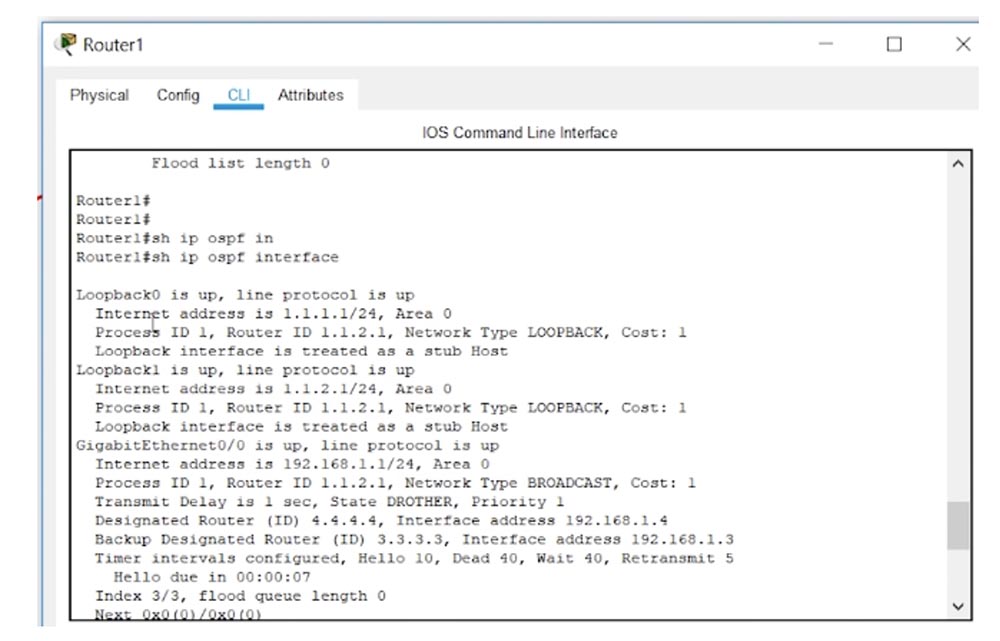Open the CLI tab

click(x=240, y=95)
